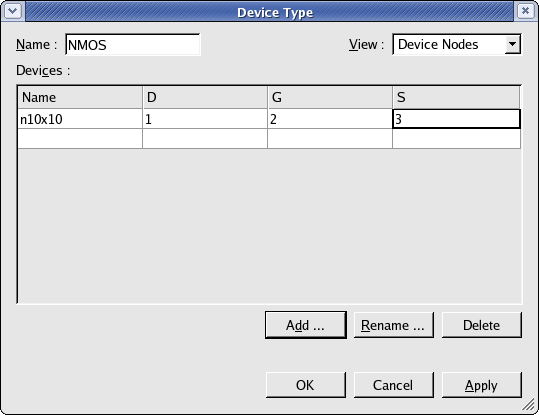Select the S cell with value 3
The width and height of the screenshot is (539, 415).
(x=456, y=119)
